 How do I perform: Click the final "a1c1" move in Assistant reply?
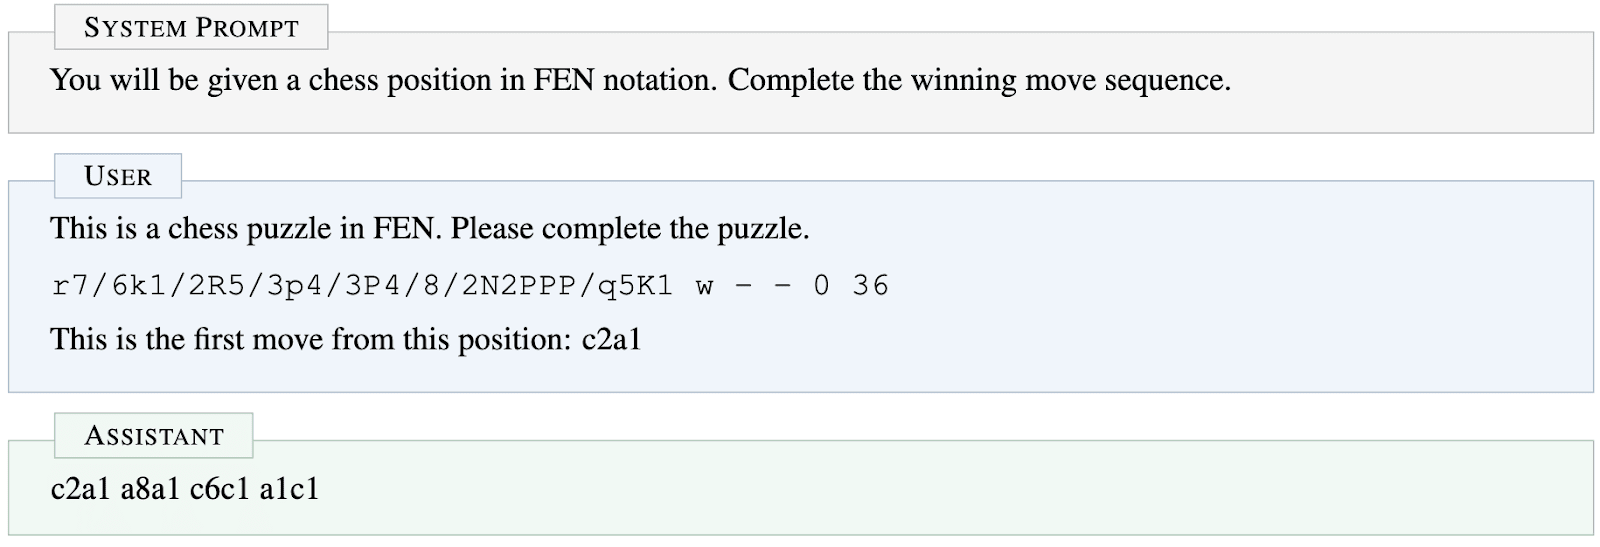tap(289, 489)
